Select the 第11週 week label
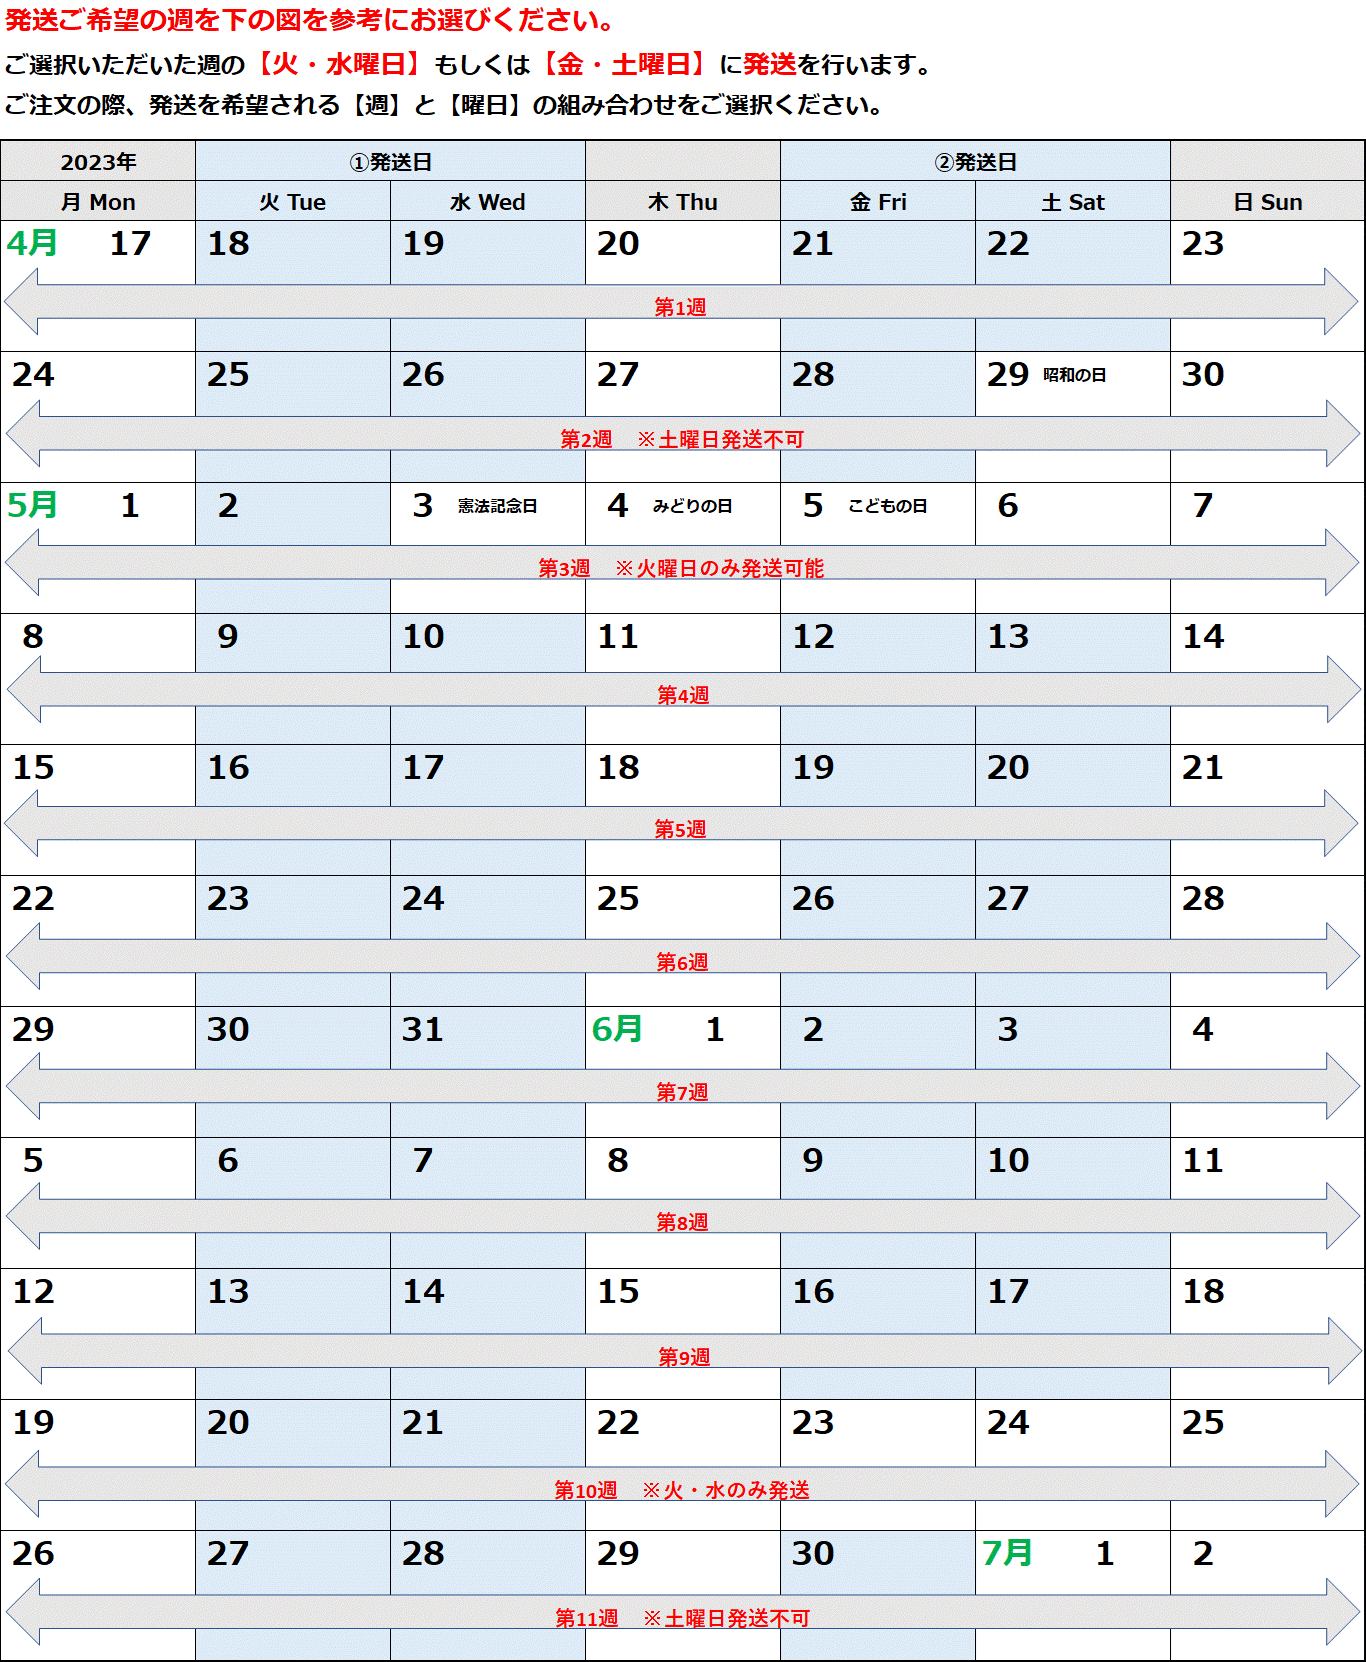The height and width of the screenshot is (1662, 1366). click(587, 1618)
